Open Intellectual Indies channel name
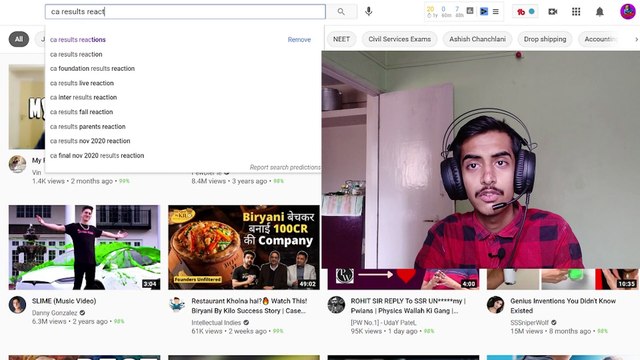The image size is (640, 360). tap(216, 322)
